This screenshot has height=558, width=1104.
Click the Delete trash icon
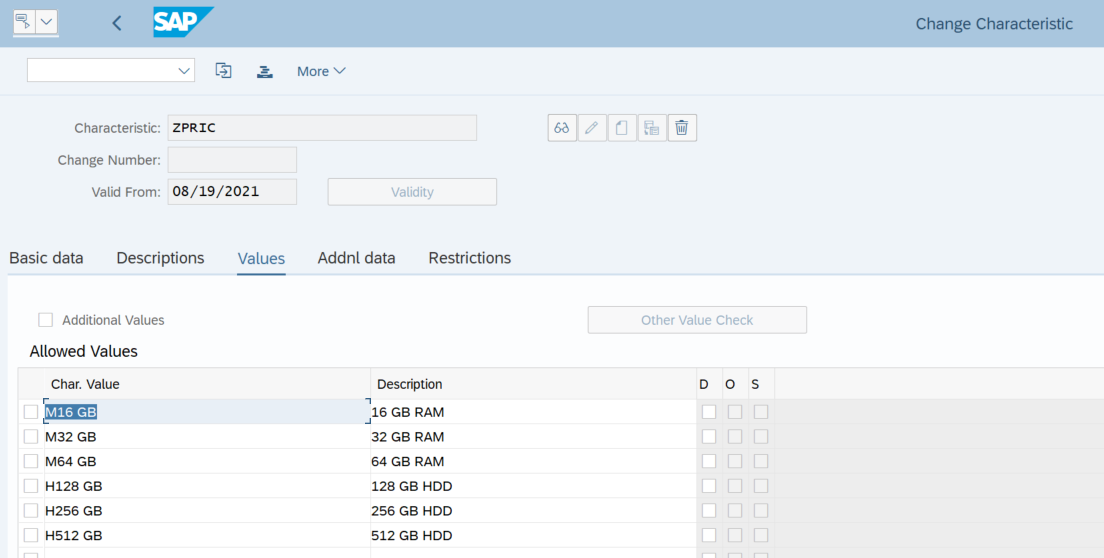click(x=682, y=127)
